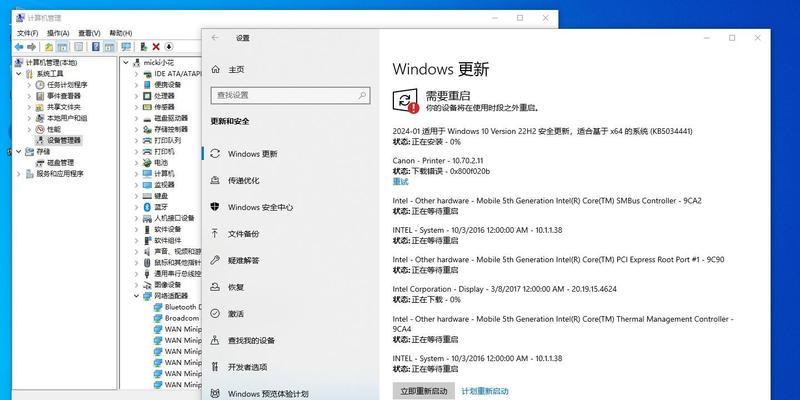Open the 文件(F) menu

coord(28,33)
